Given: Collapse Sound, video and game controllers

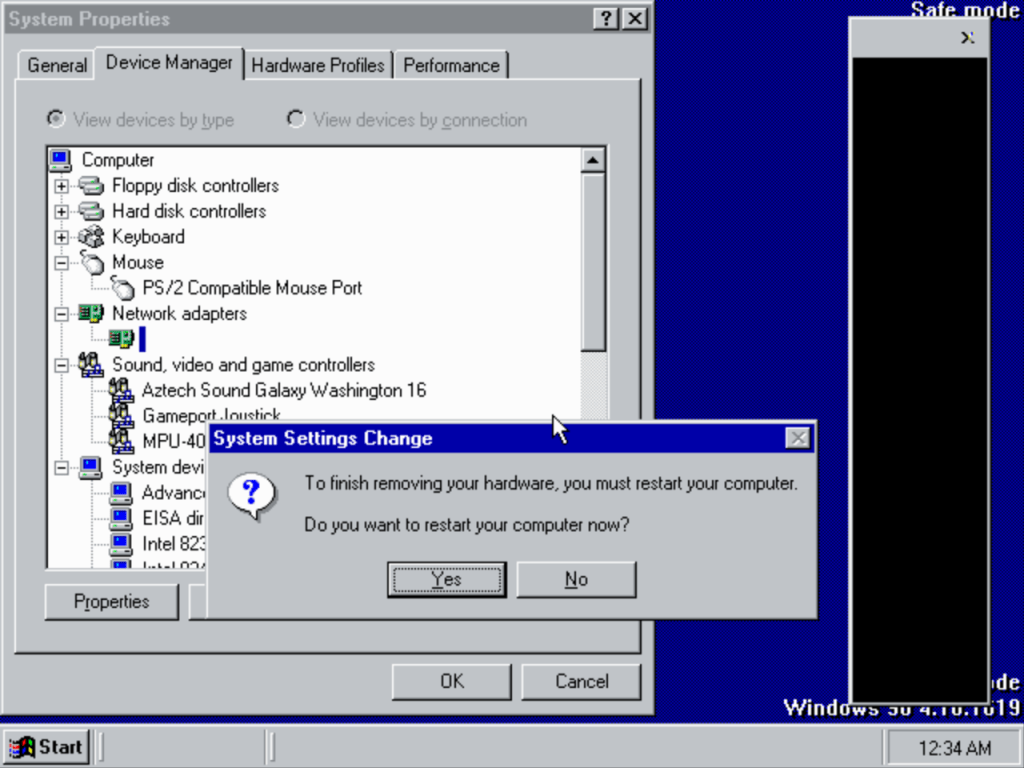Looking at the screenshot, I should pos(62,365).
